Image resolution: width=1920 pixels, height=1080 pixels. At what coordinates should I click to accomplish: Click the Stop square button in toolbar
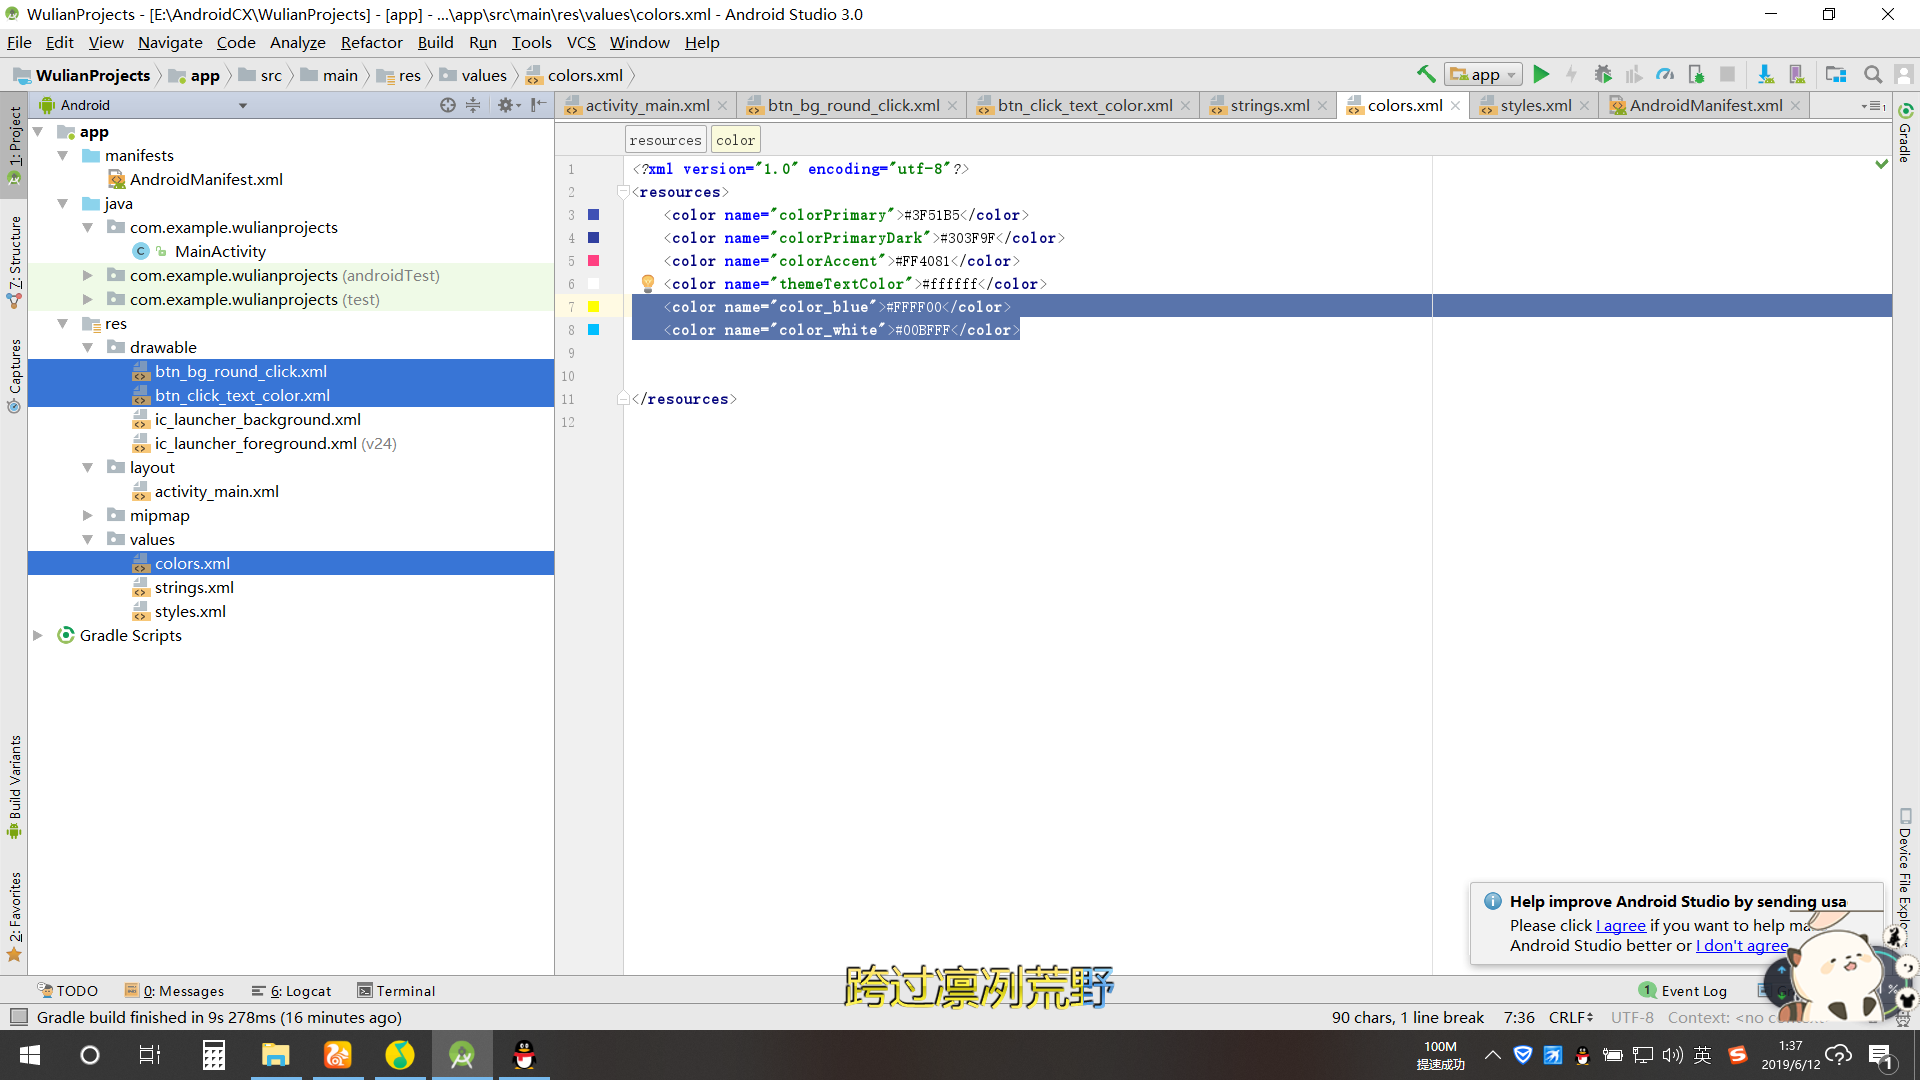coord(1727,74)
